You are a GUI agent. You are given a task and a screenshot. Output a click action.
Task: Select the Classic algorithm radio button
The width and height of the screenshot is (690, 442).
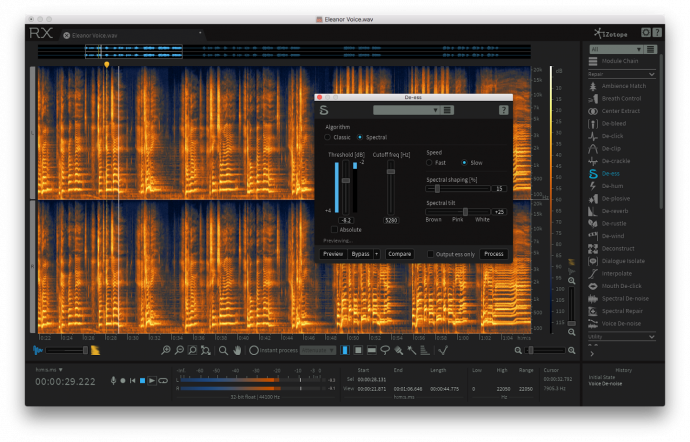click(x=327, y=137)
